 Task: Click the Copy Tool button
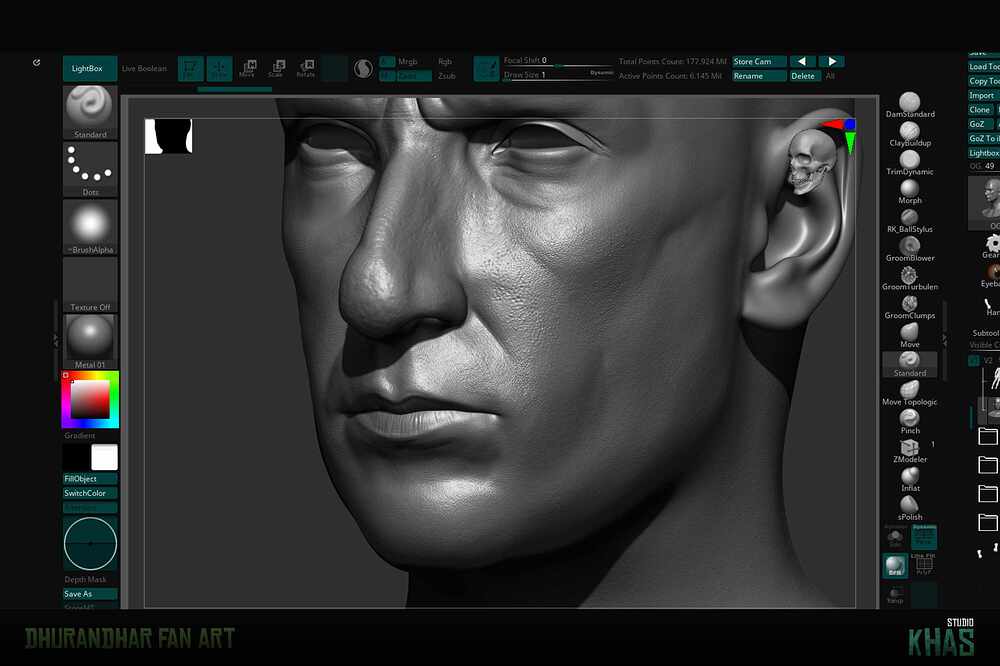coord(984,81)
